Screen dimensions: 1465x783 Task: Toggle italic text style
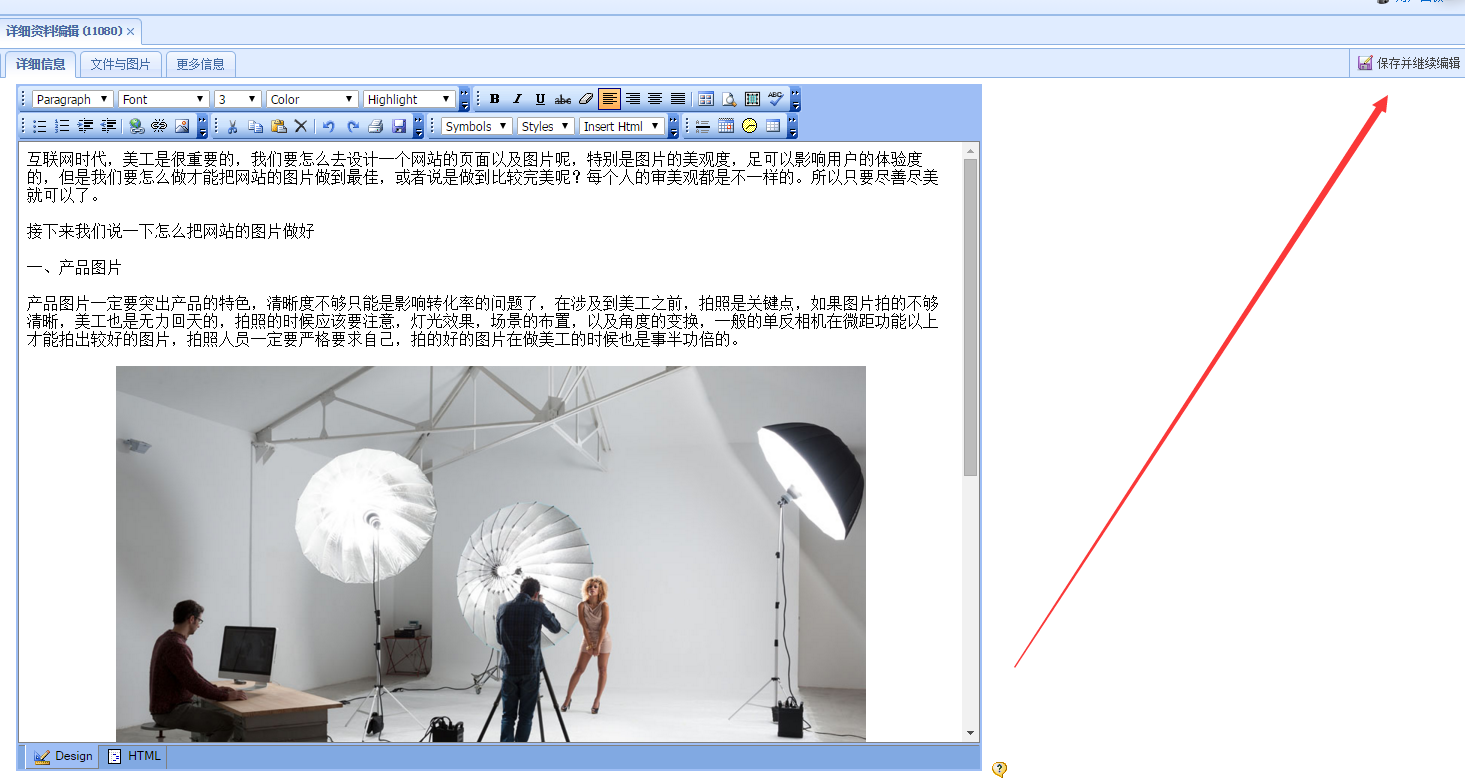click(517, 99)
